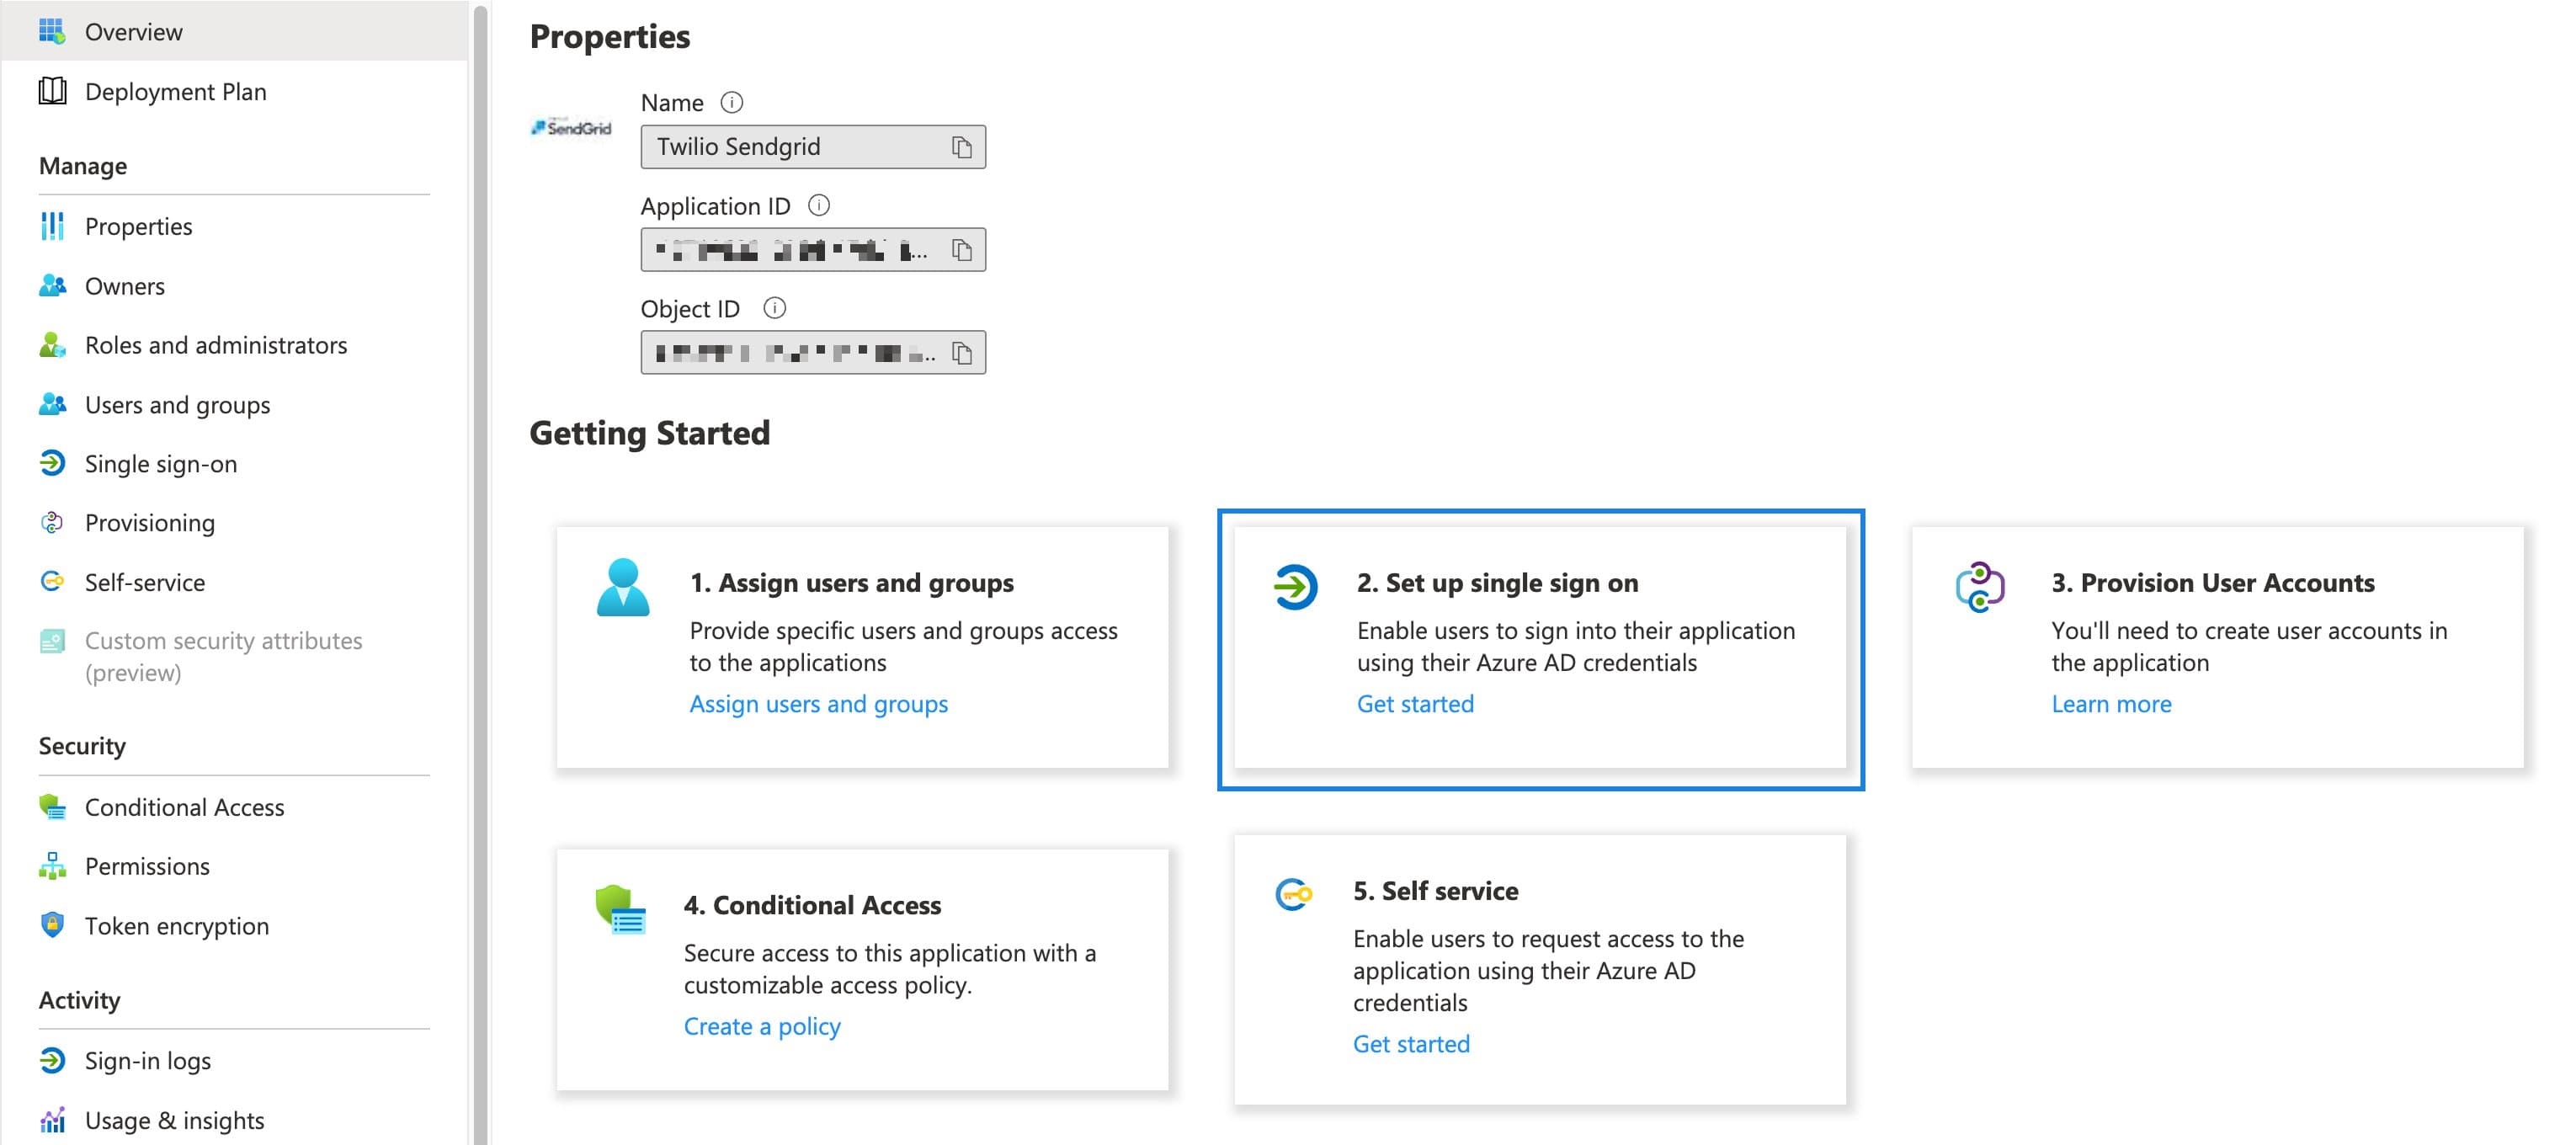
Task: Copy the Object ID value
Action: click(x=962, y=352)
